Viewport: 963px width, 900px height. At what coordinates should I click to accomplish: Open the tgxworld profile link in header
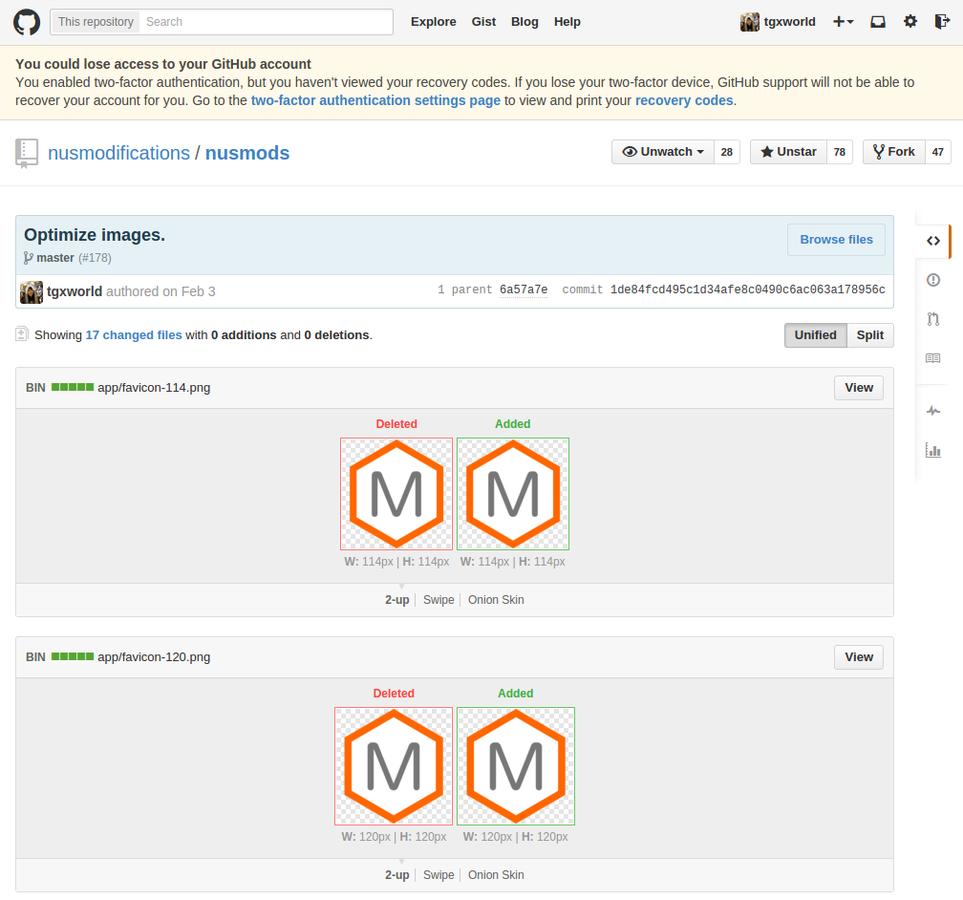pos(789,22)
